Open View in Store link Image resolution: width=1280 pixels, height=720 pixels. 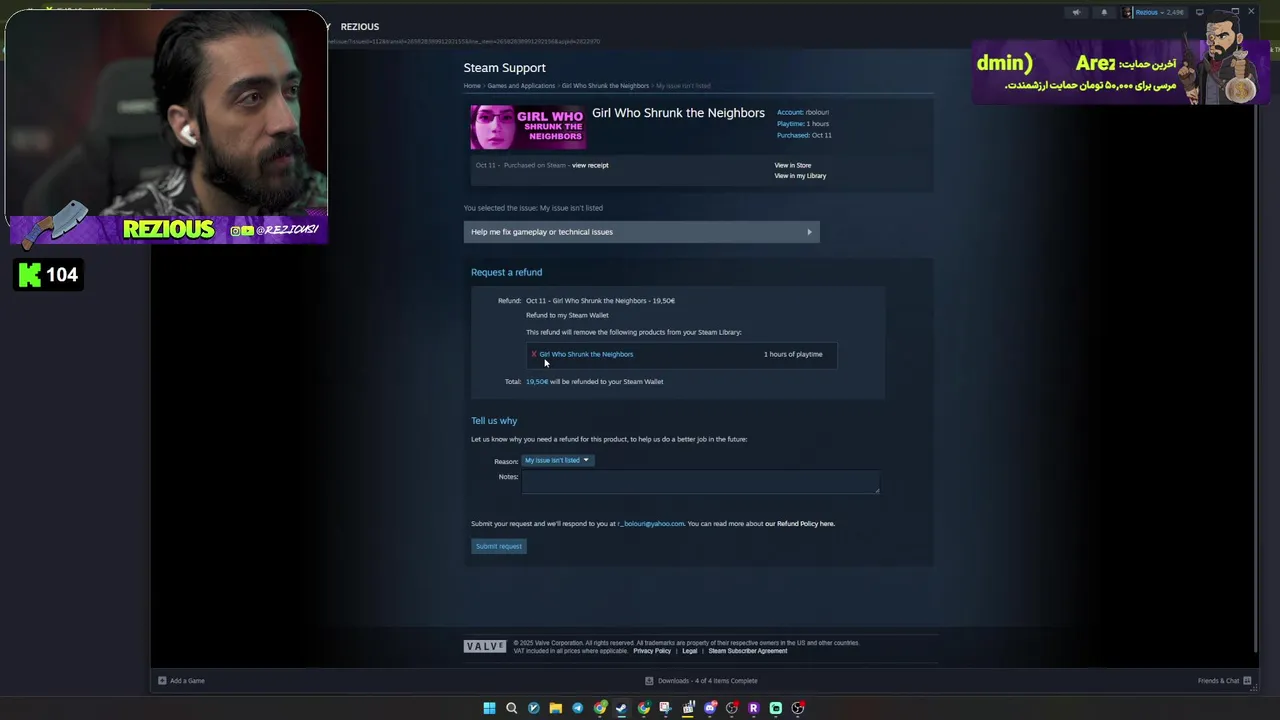coord(793,165)
